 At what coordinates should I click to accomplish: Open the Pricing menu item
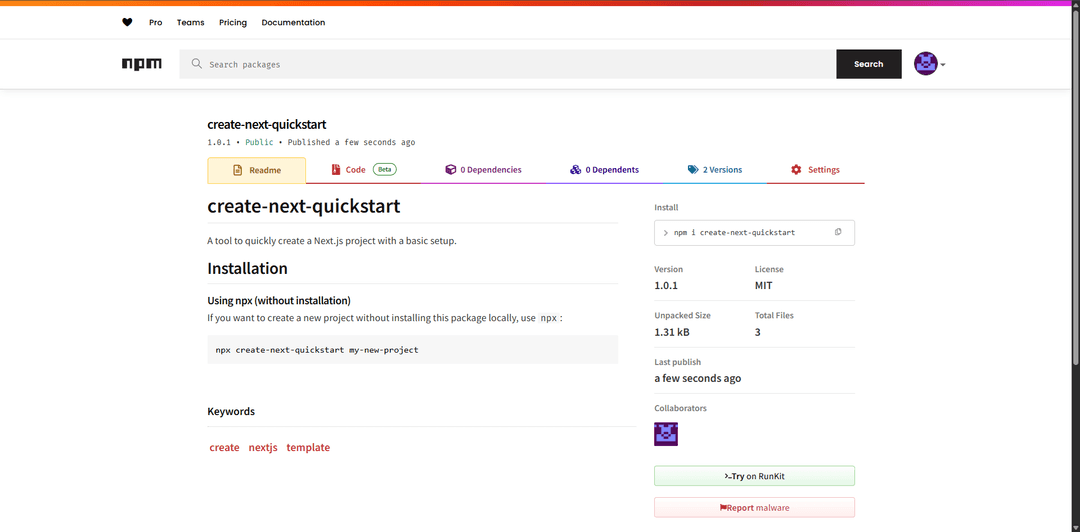click(233, 22)
